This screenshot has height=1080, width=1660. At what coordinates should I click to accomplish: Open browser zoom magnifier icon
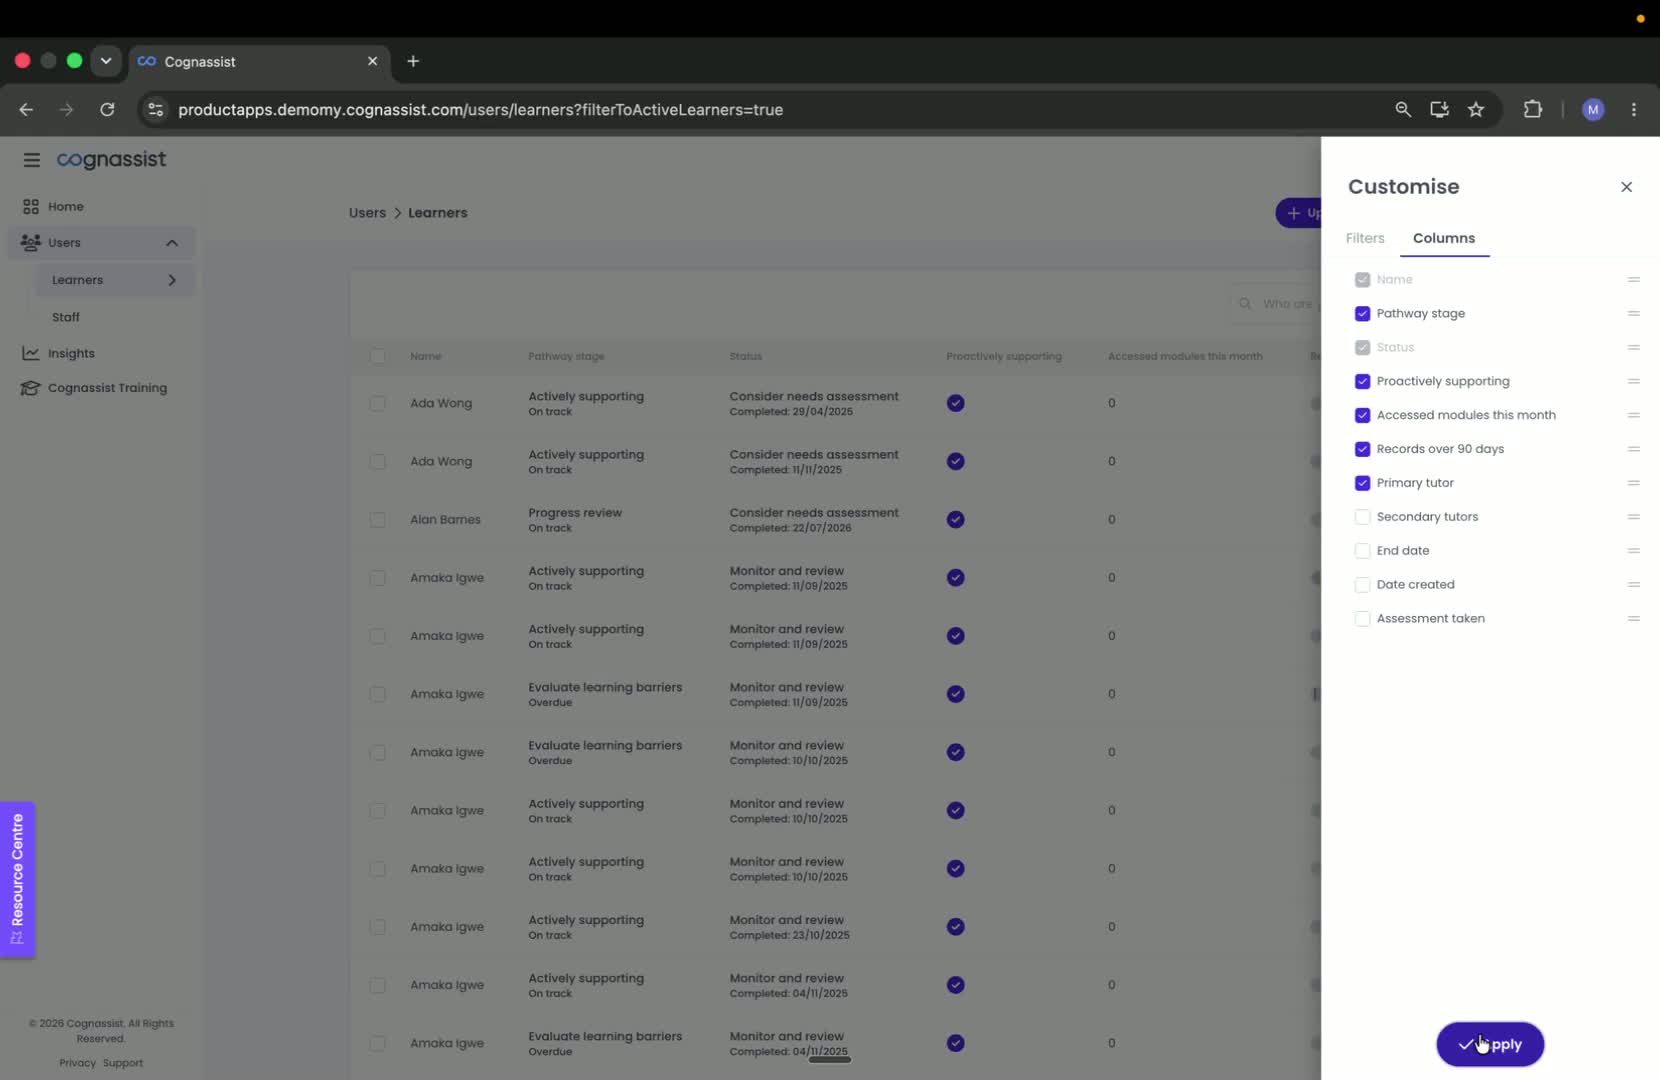coord(1403,110)
